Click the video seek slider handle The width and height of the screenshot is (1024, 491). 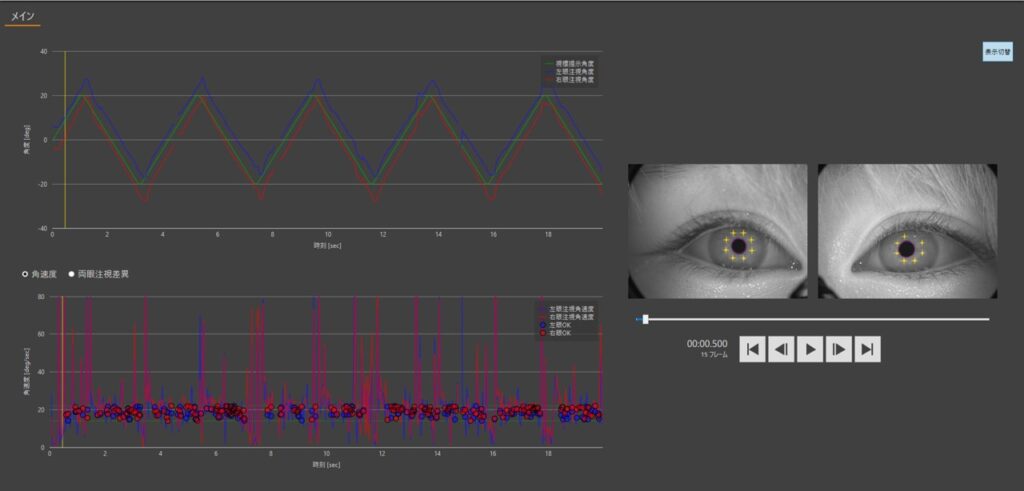pos(645,320)
